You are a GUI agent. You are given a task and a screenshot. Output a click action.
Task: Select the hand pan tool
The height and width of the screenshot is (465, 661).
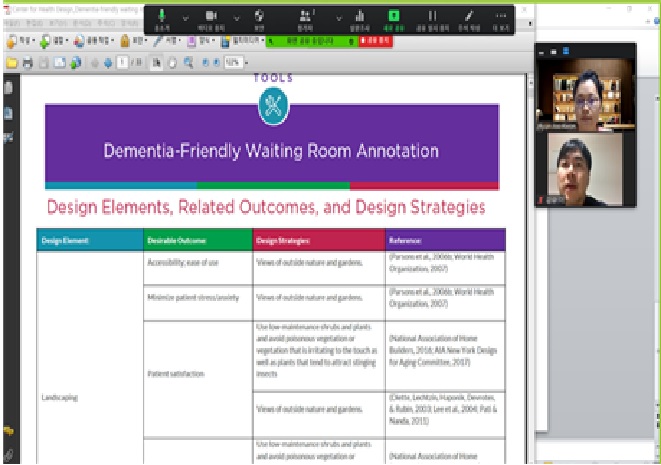(x=172, y=64)
